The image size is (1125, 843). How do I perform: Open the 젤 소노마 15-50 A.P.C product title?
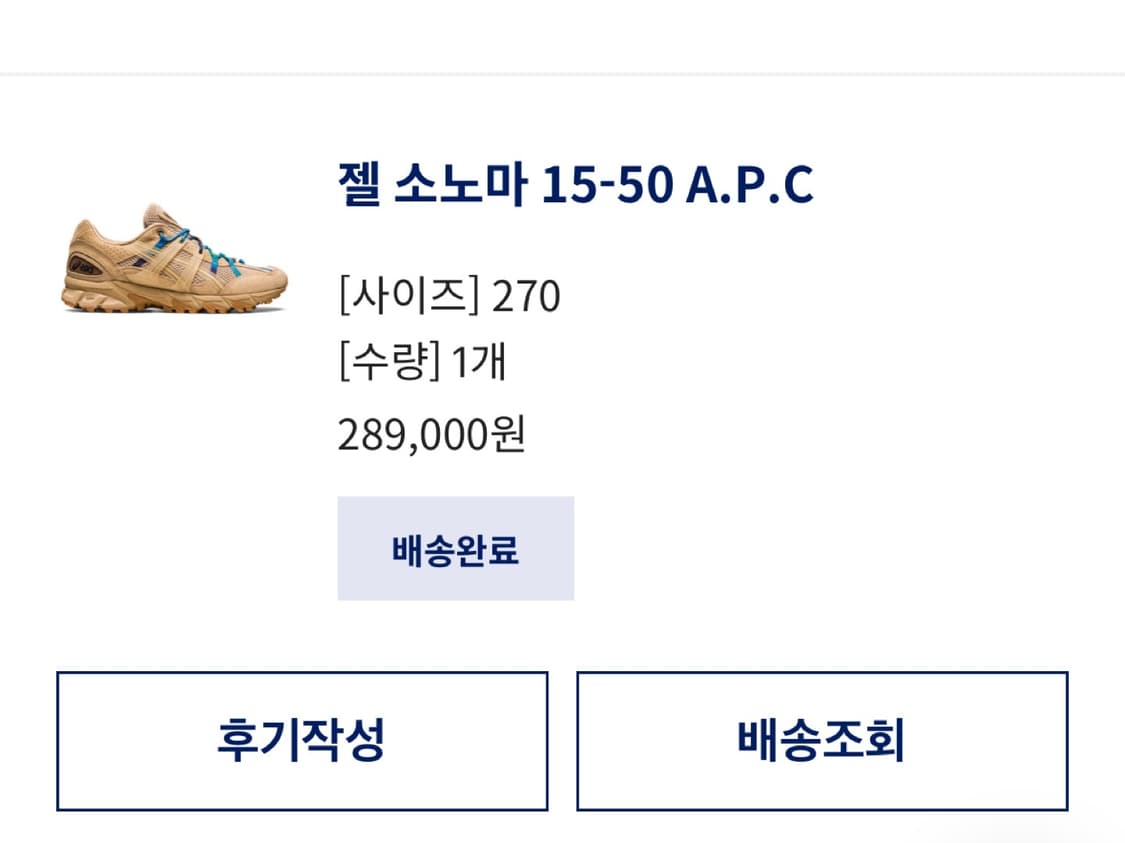(x=576, y=185)
